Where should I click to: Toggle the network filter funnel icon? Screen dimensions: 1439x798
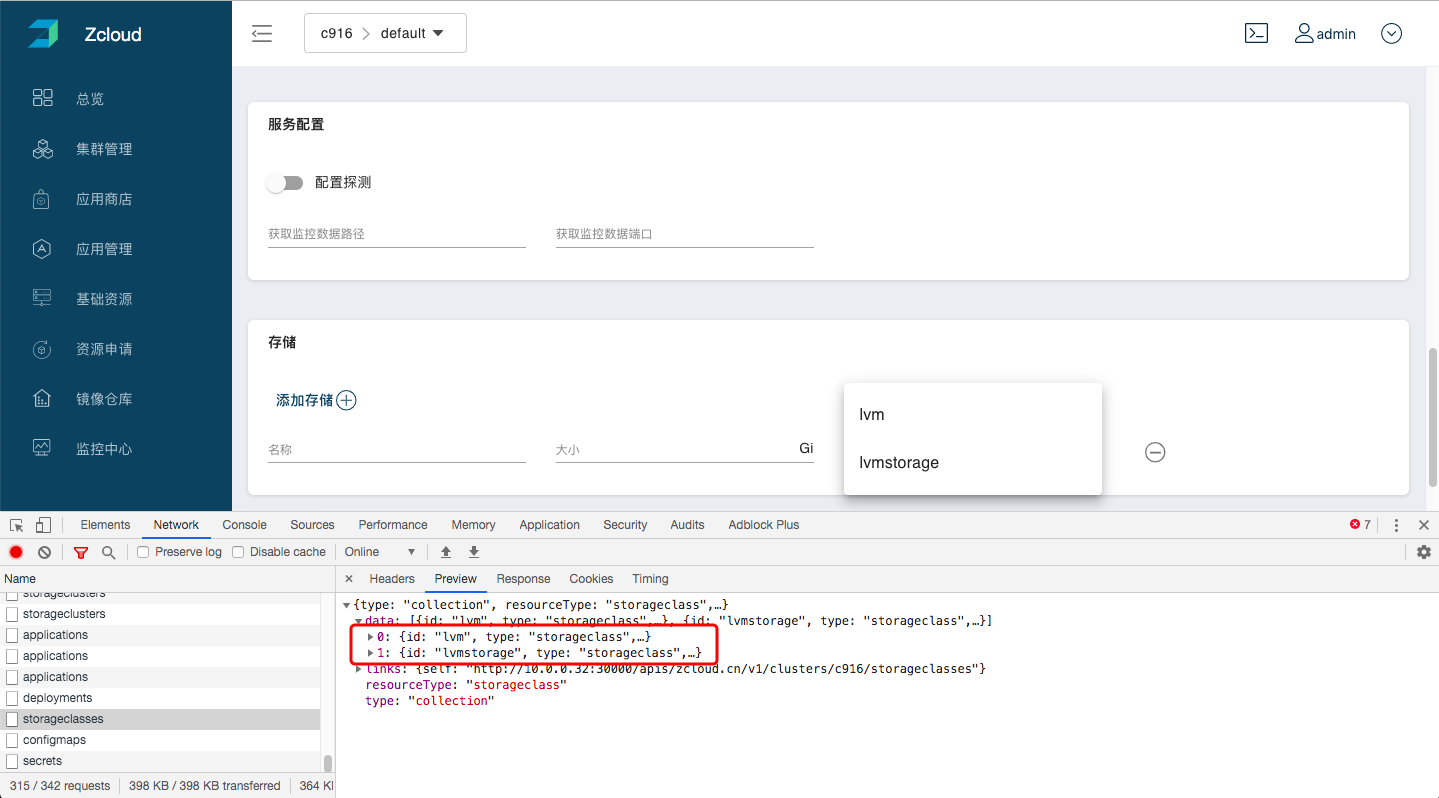tap(81, 552)
